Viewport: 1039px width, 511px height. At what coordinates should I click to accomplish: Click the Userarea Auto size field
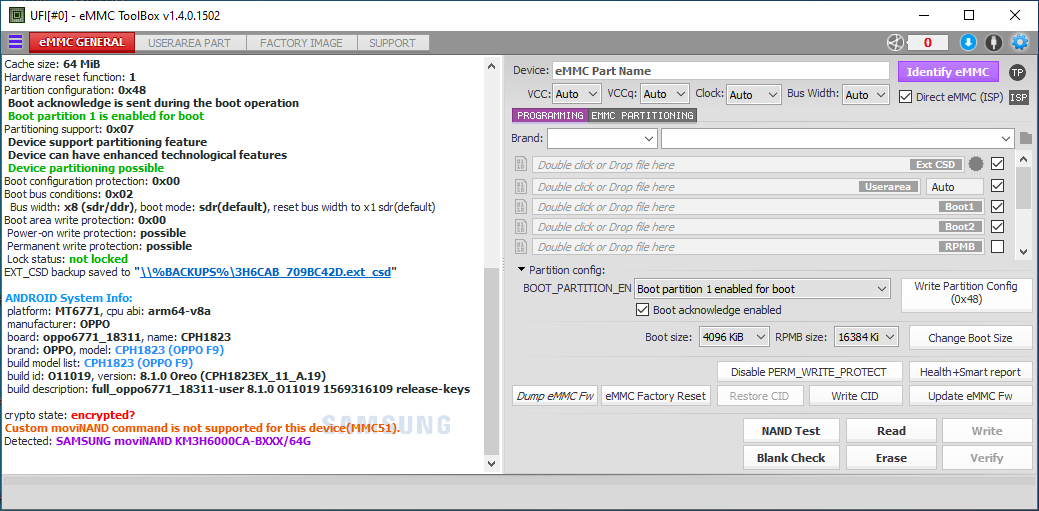955,187
